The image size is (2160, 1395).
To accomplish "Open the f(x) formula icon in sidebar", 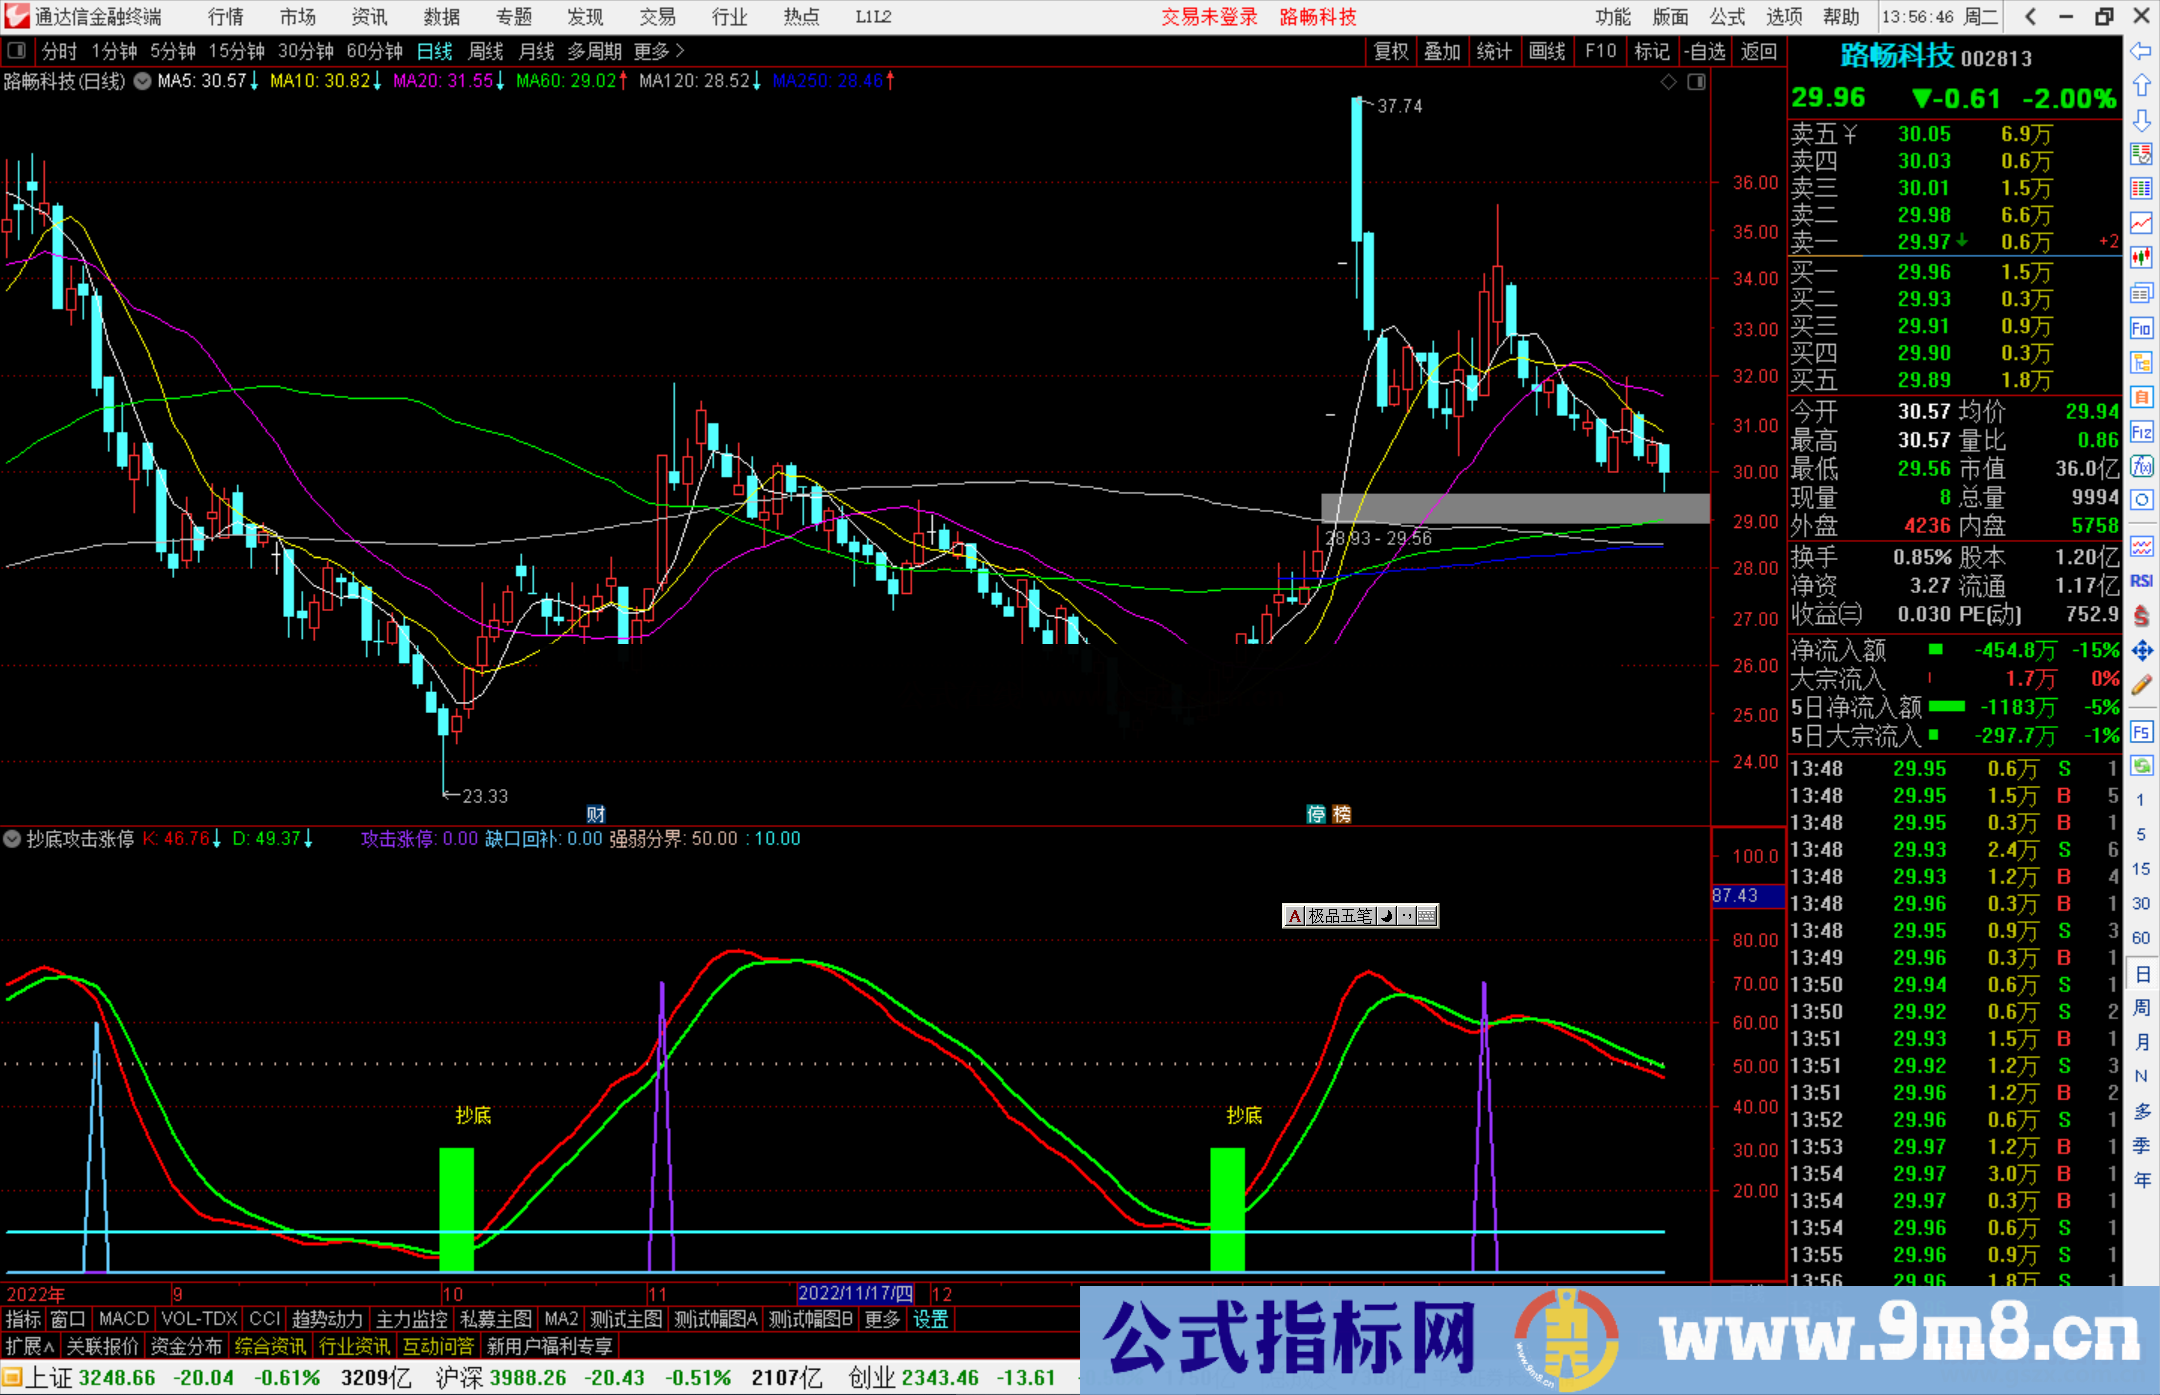I will tap(2141, 466).
